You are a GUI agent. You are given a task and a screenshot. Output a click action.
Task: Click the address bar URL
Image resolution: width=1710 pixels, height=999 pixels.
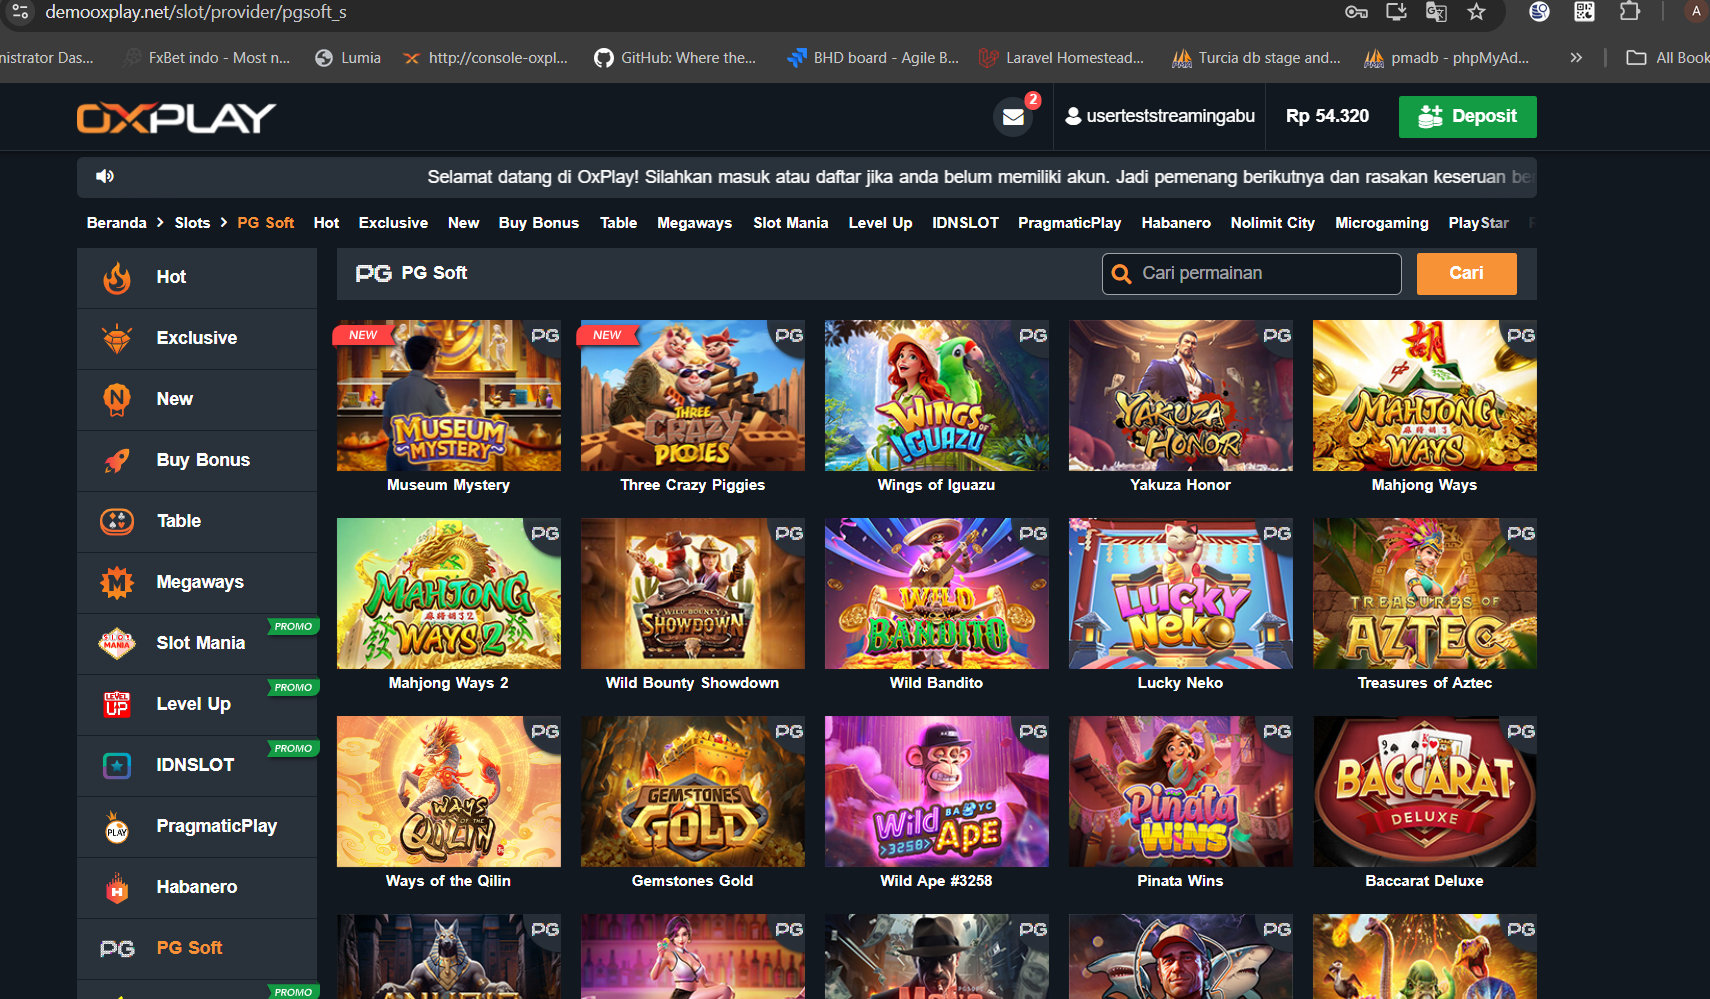[x=196, y=12]
